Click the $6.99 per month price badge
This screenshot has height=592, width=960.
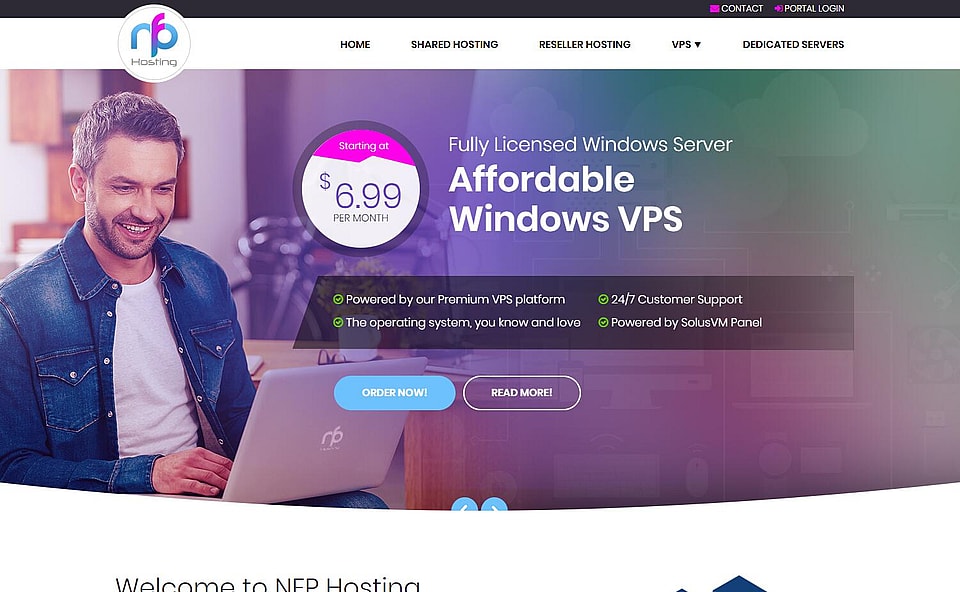(361, 189)
